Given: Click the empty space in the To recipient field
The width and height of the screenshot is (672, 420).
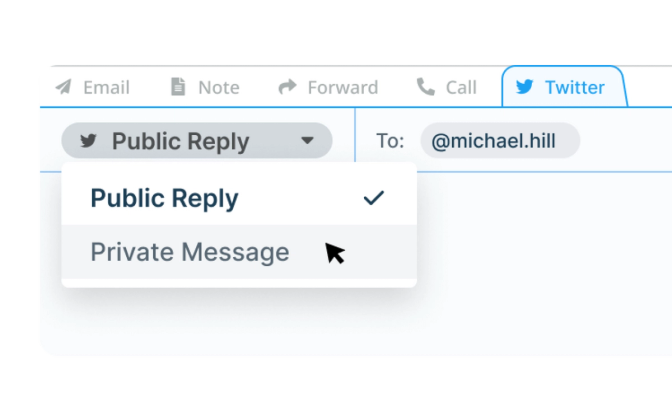Looking at the screenshot, I should 626,141.
